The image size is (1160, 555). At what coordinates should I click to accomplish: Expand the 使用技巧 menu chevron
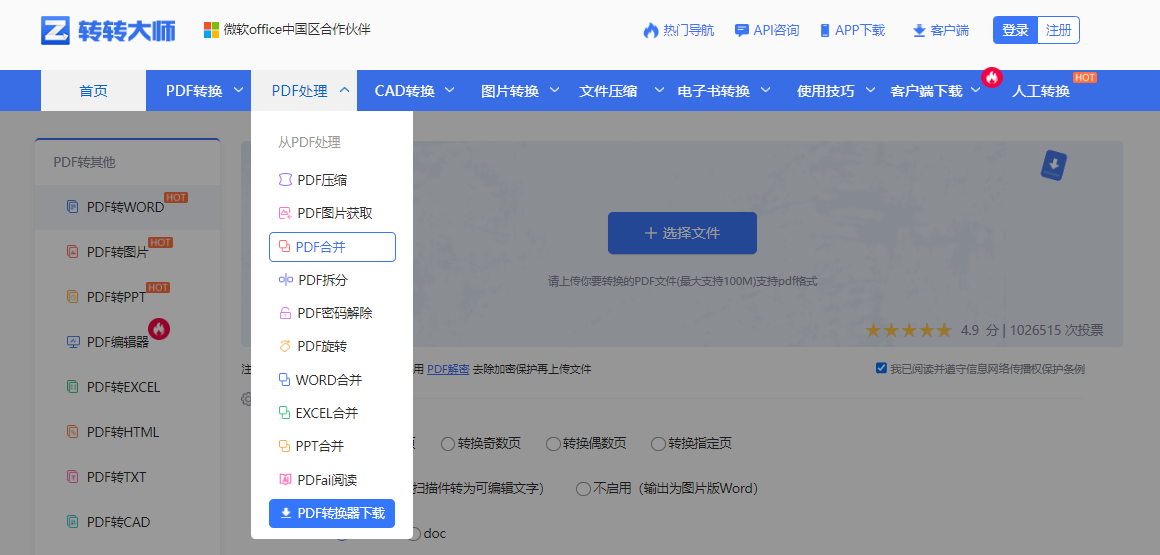(871, 90)
